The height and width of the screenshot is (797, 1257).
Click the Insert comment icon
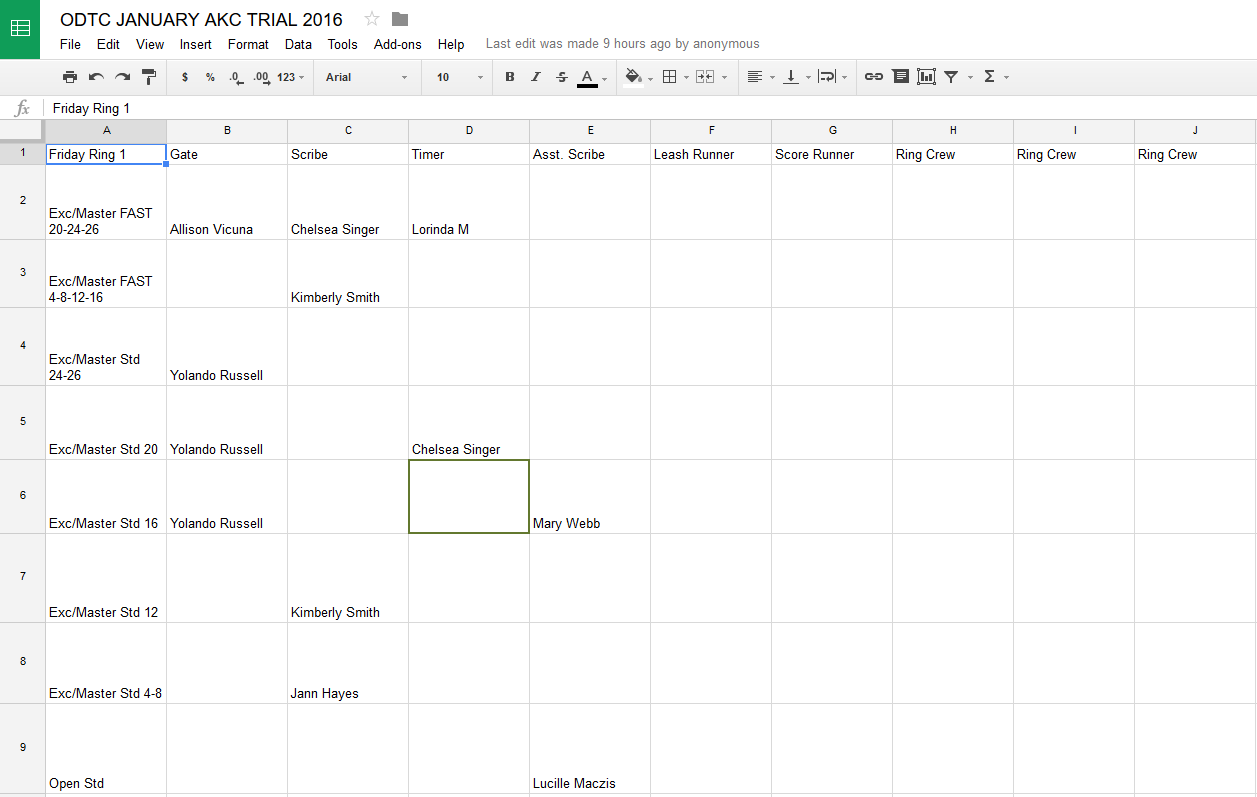[x=900, y=77]
